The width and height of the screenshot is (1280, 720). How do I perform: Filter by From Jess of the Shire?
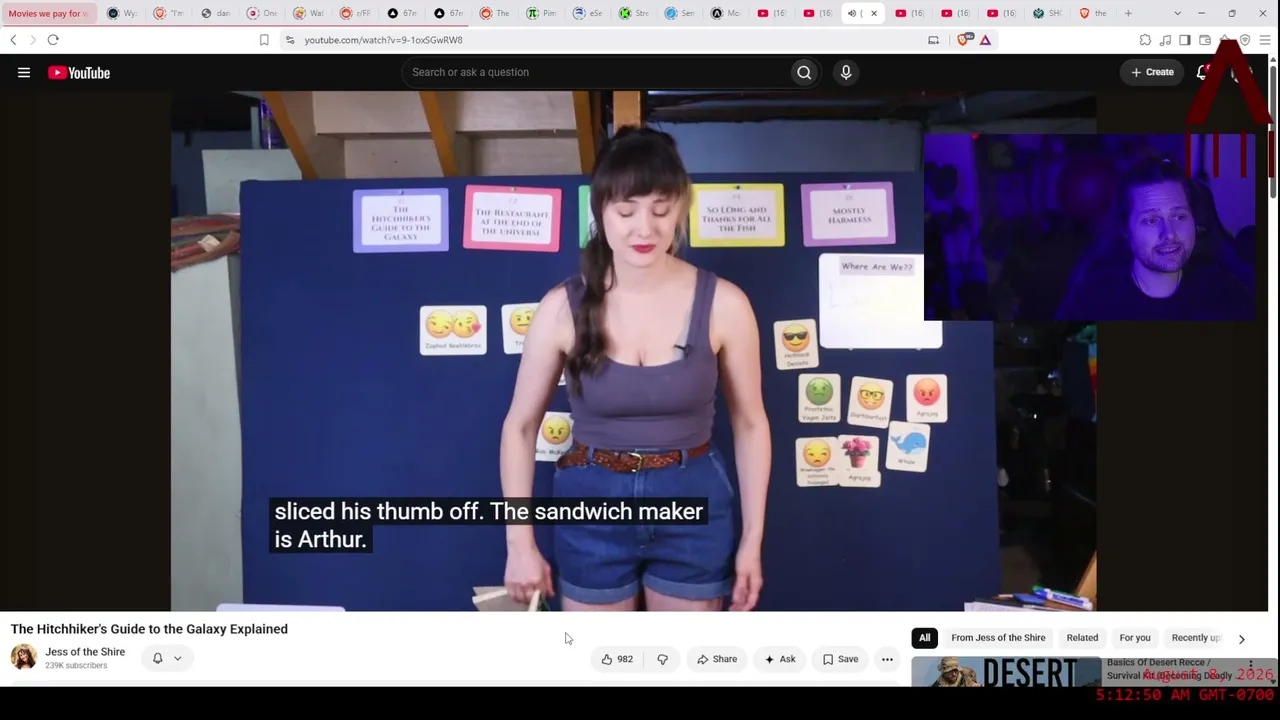click(998, 638)
